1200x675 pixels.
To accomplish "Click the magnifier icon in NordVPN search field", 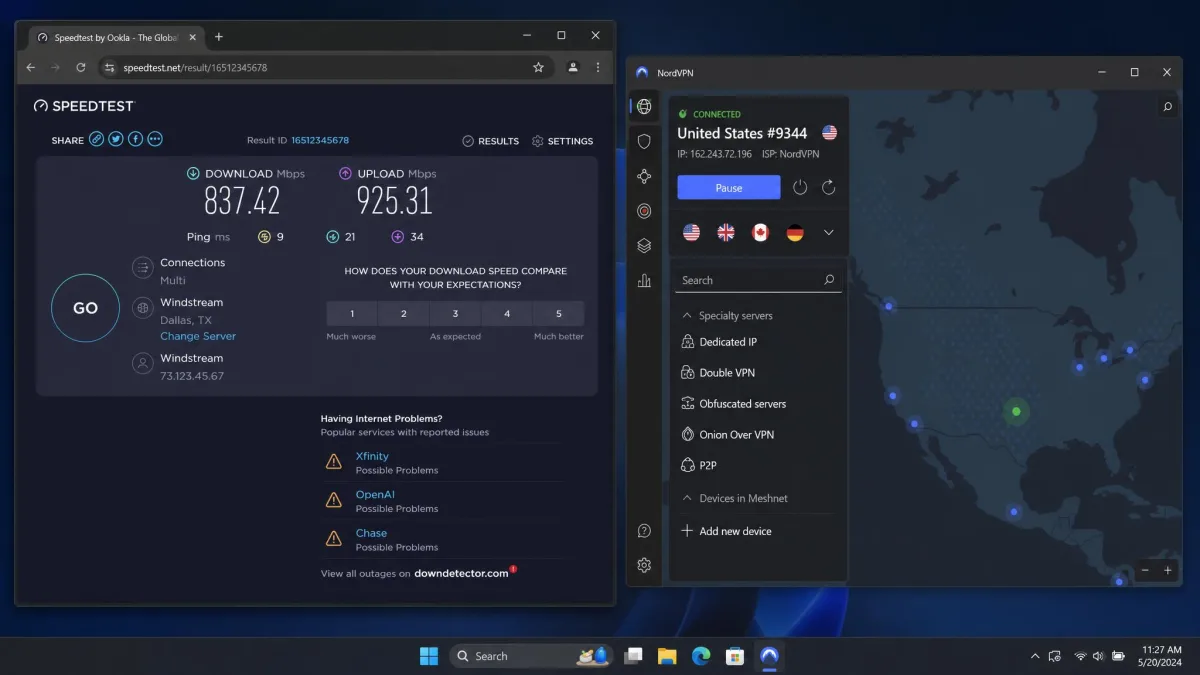I will click(x=829, y=280).
